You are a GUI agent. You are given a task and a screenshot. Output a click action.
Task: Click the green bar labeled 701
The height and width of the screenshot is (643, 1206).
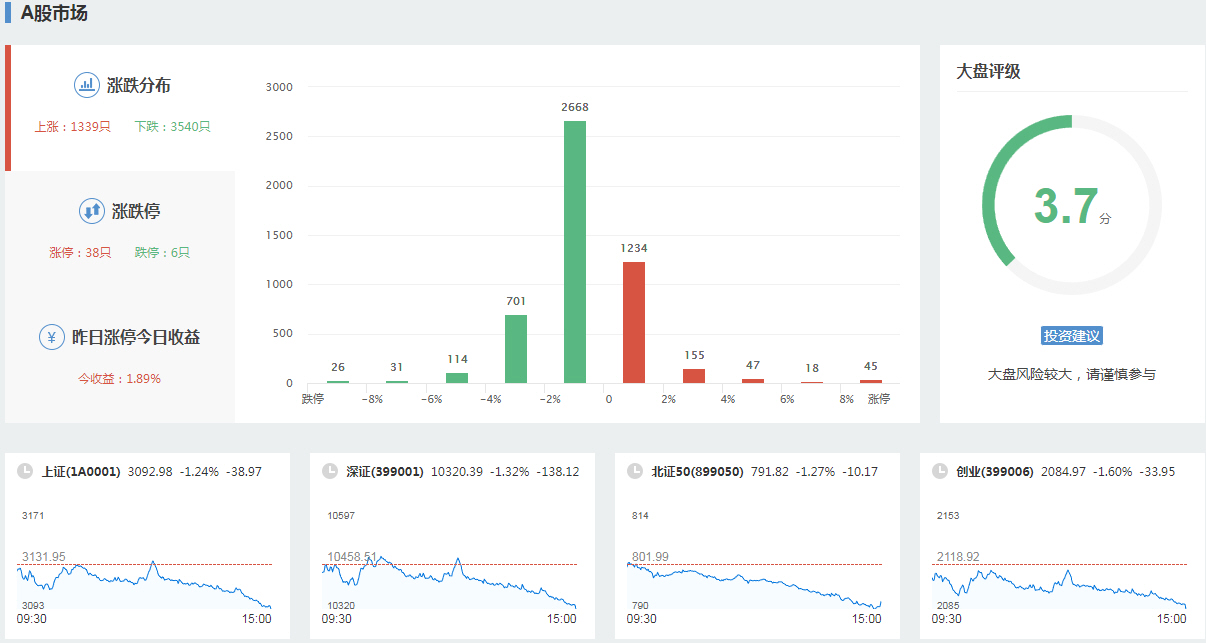tap(516, 348)
